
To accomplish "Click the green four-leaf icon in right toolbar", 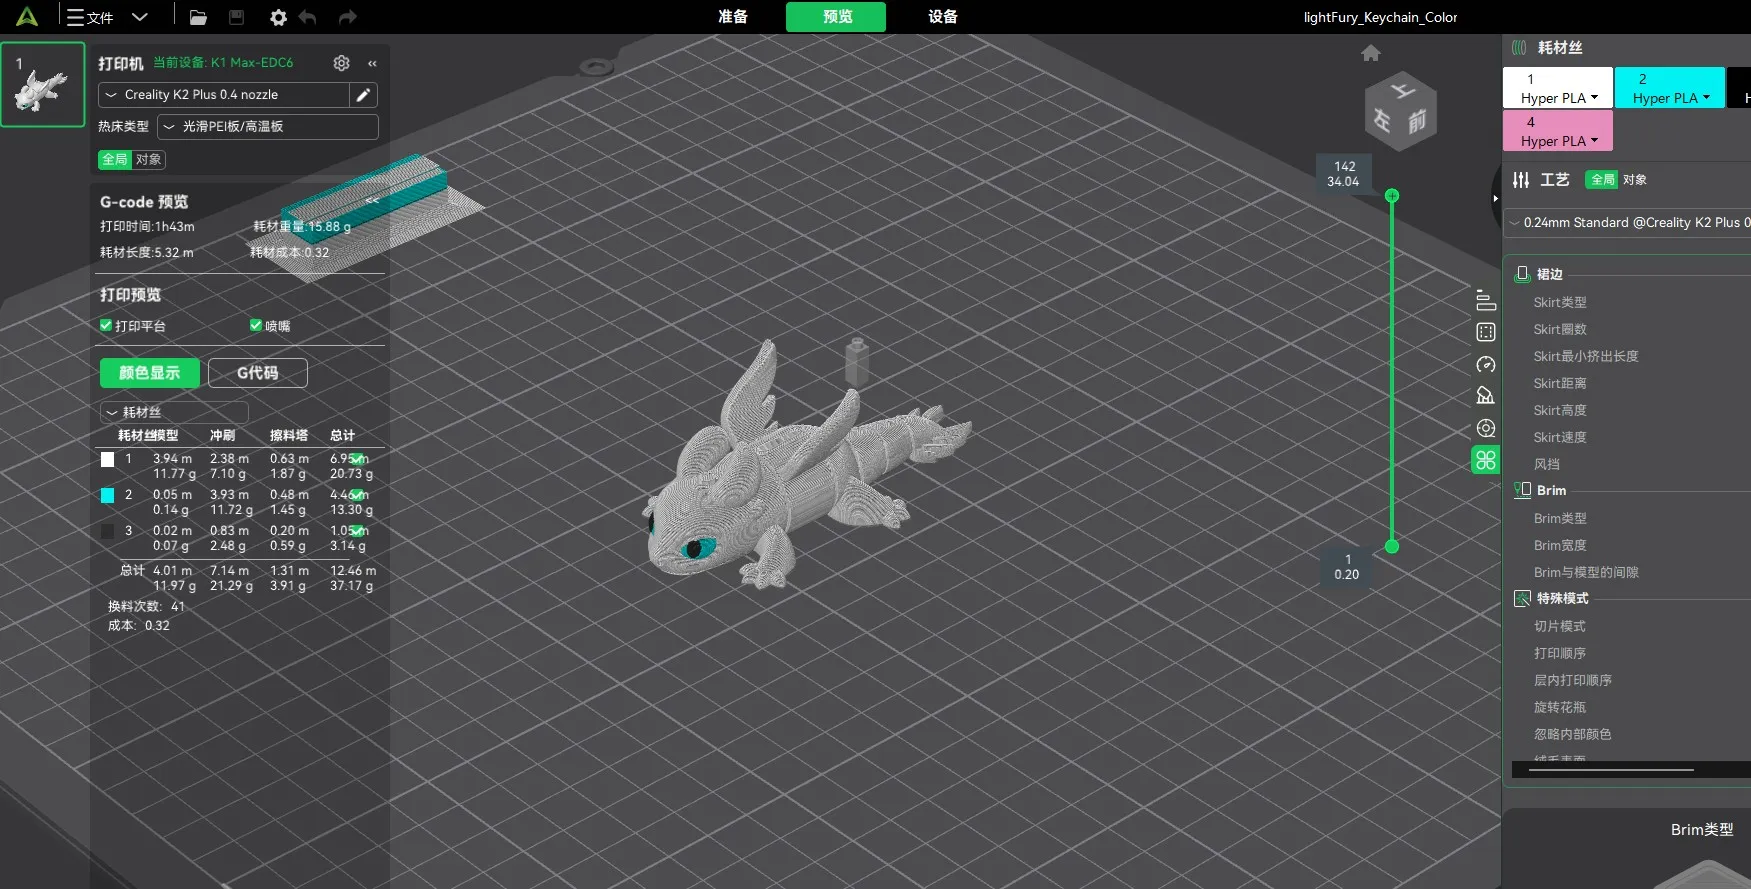I will (1486, 460).
